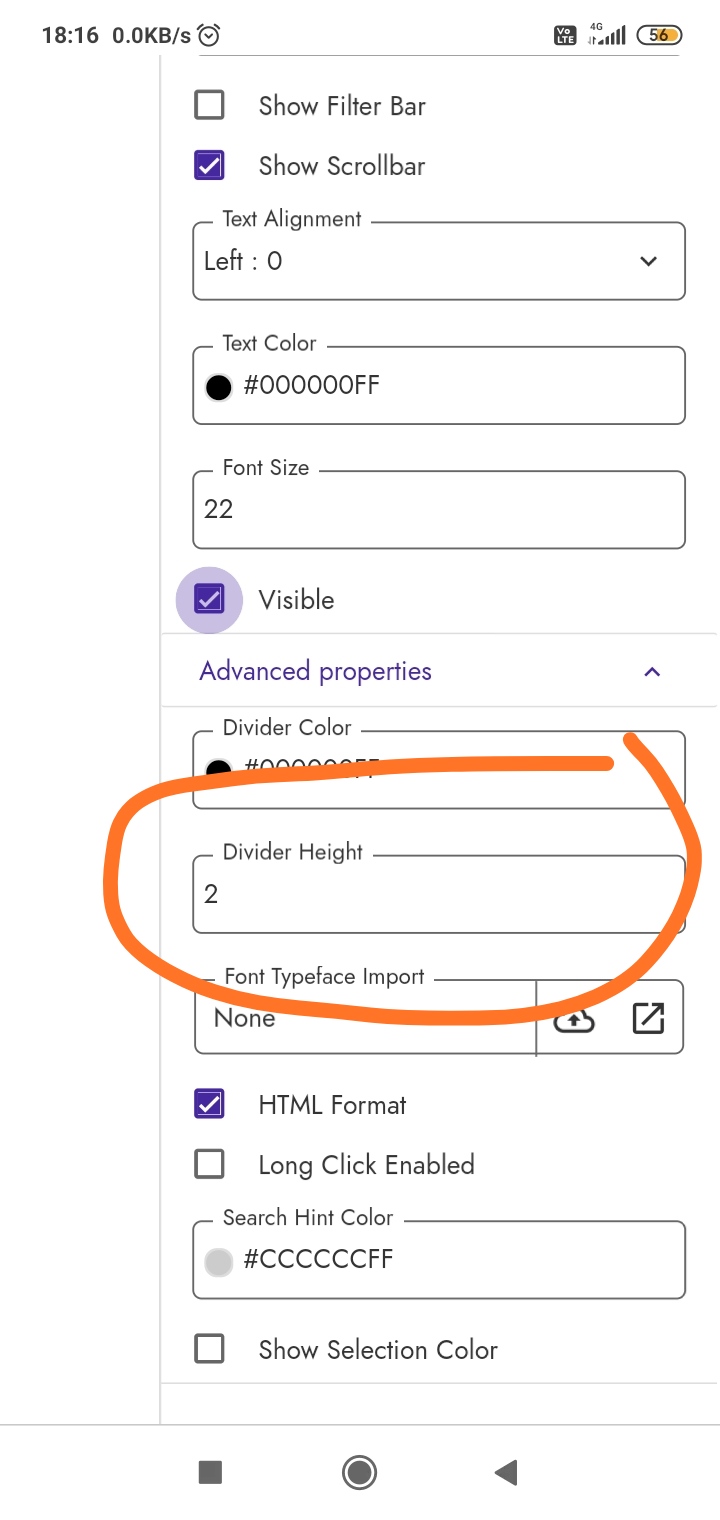
Task: Uncheck the Show Scrollbar checkbox
Action: click(x=209, y=165)
